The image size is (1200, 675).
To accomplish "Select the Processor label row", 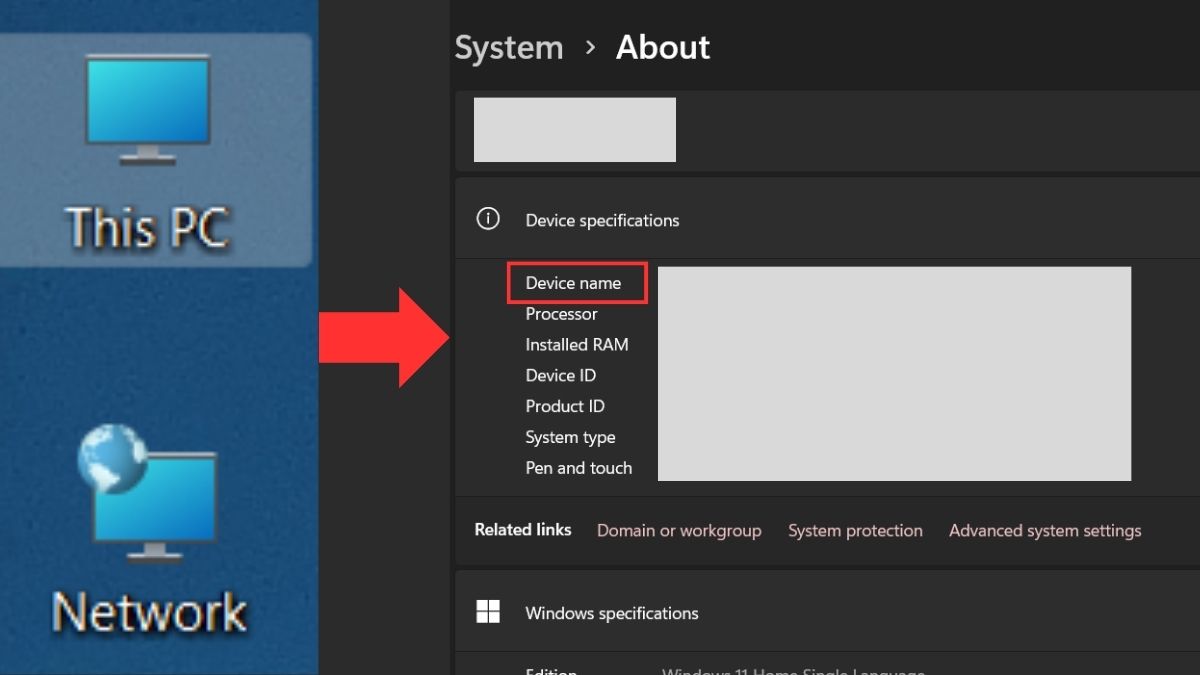I will (x=561, y=314).
